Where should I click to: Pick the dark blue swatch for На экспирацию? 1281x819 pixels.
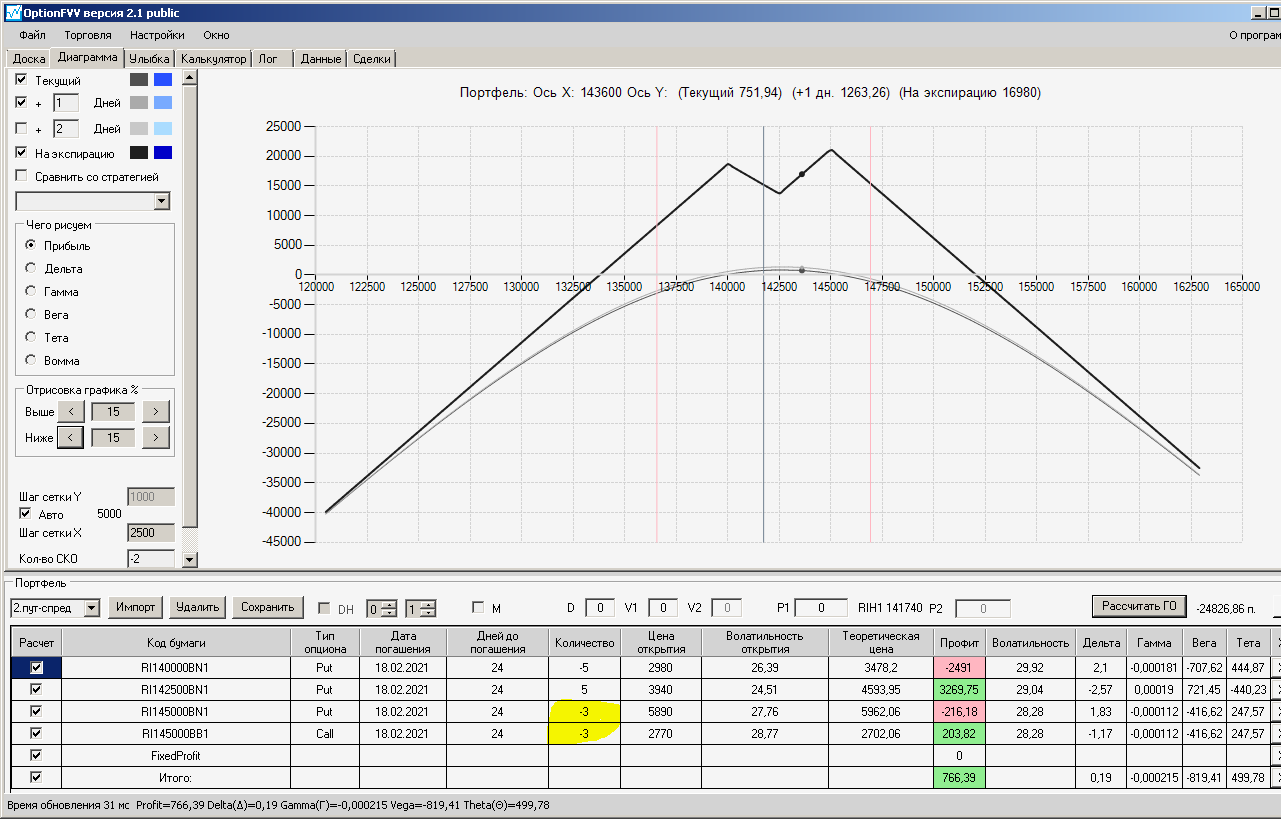163,153
